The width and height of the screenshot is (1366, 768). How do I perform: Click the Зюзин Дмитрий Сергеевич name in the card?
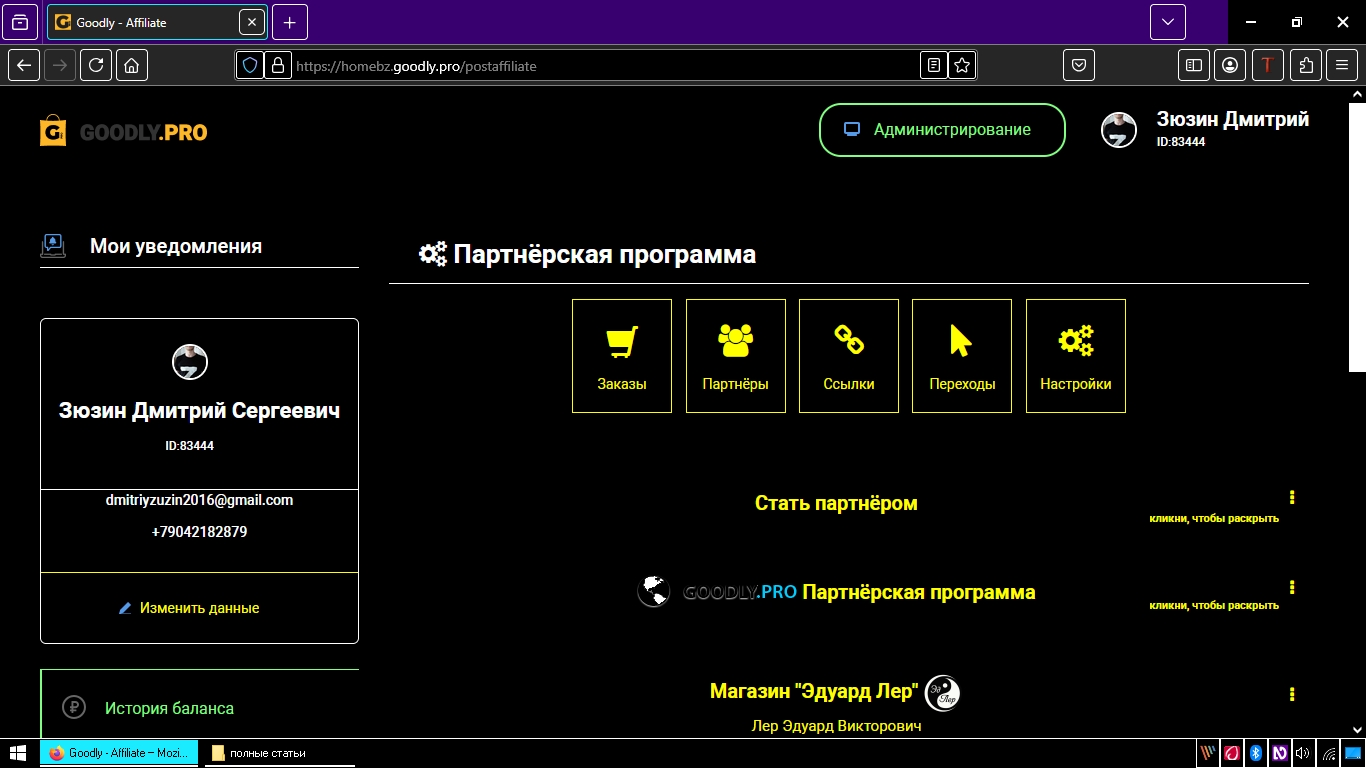coord(199,411)
